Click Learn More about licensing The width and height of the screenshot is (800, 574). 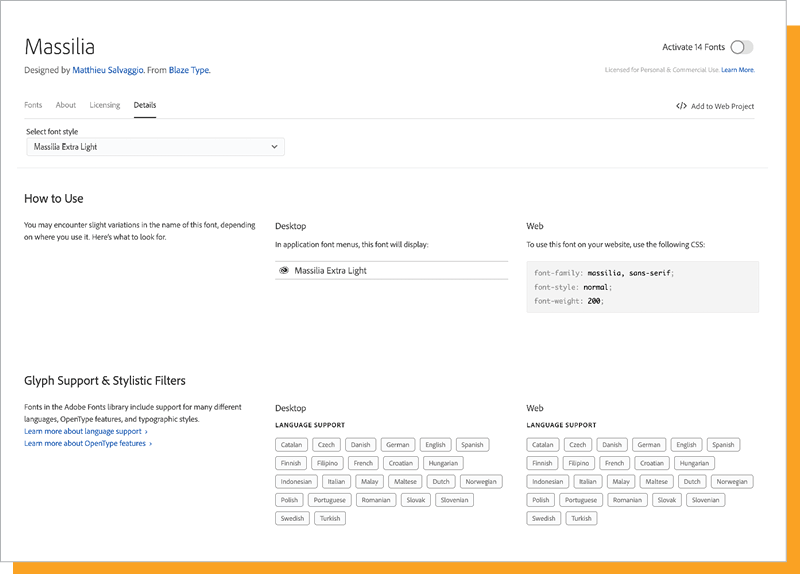[737, 70]
